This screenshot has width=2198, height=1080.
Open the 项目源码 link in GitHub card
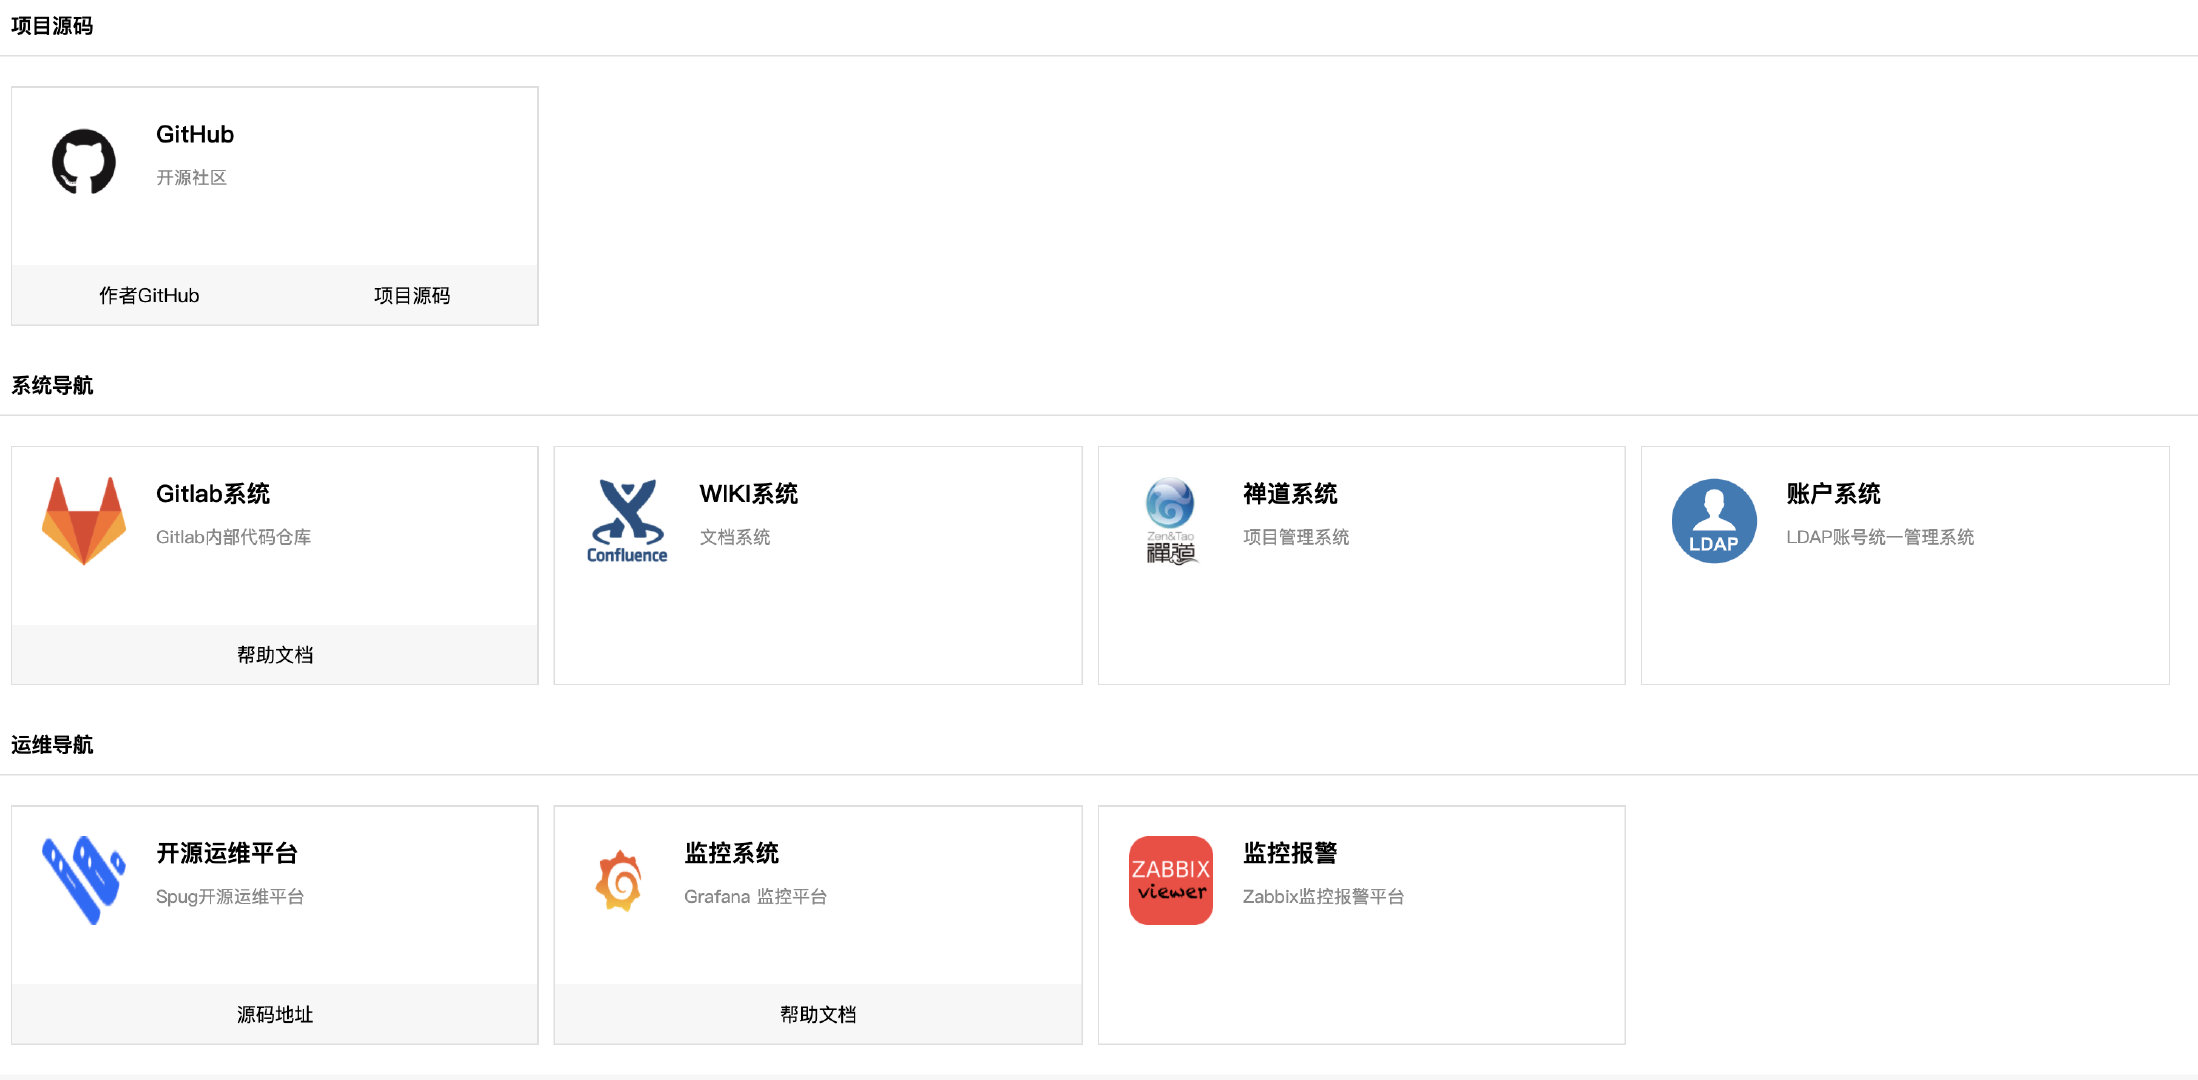coord(411,295)
